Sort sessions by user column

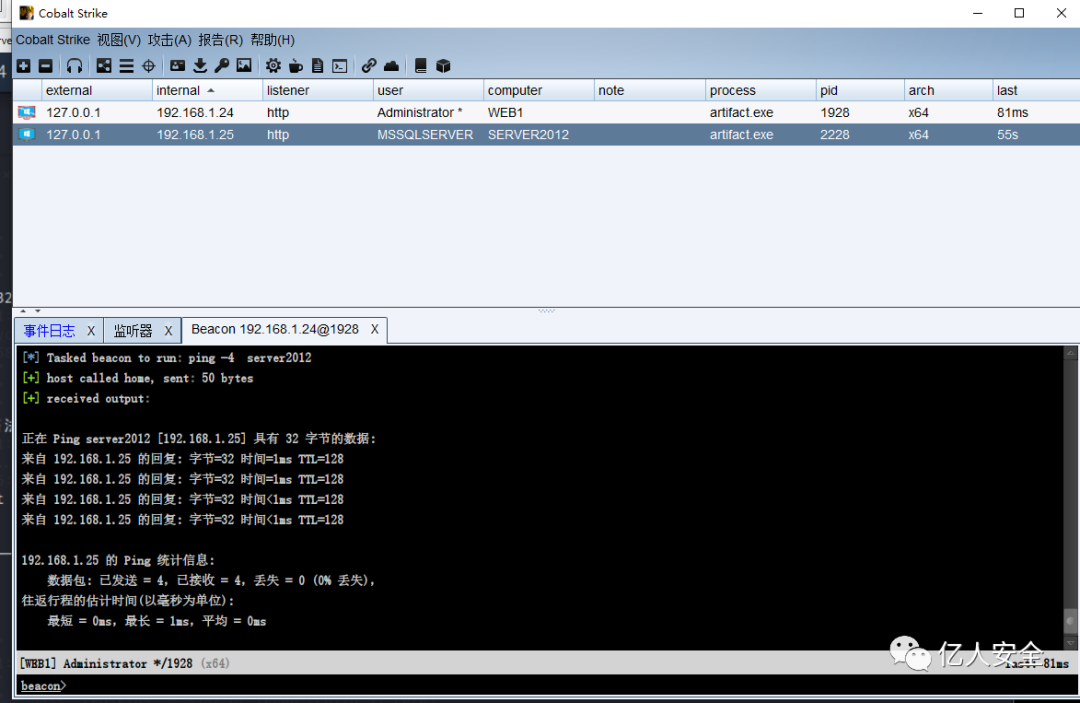(428, 90)
